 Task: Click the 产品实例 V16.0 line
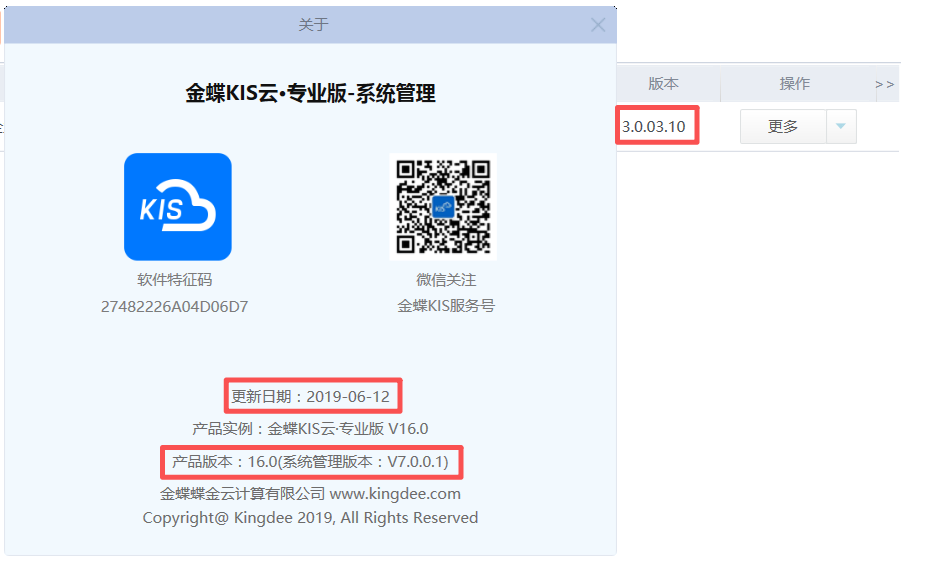tap(311, 429)
